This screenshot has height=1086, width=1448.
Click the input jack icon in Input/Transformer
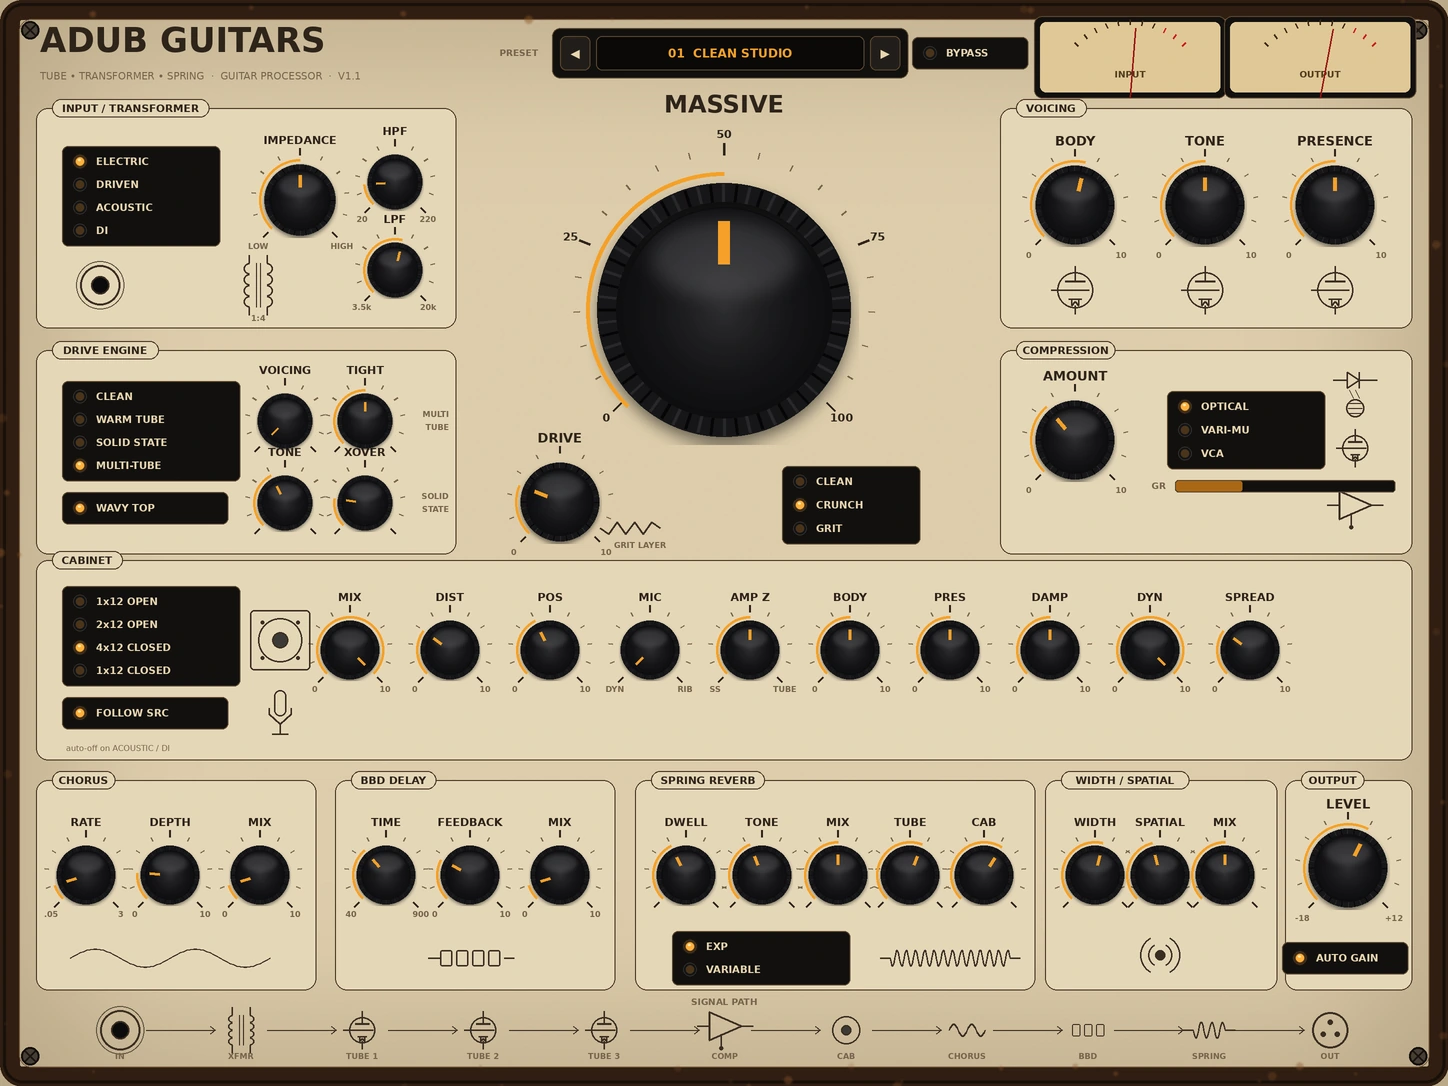100,285
